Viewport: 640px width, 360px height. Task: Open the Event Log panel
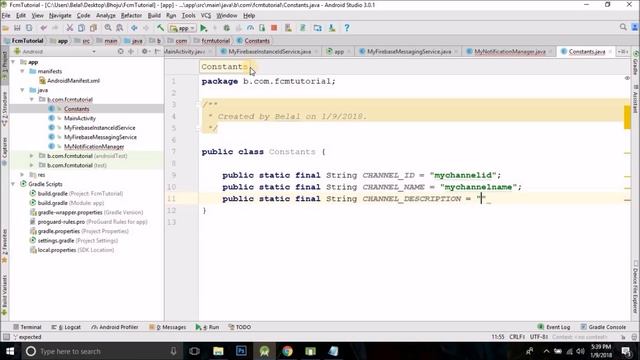(554, 327)
